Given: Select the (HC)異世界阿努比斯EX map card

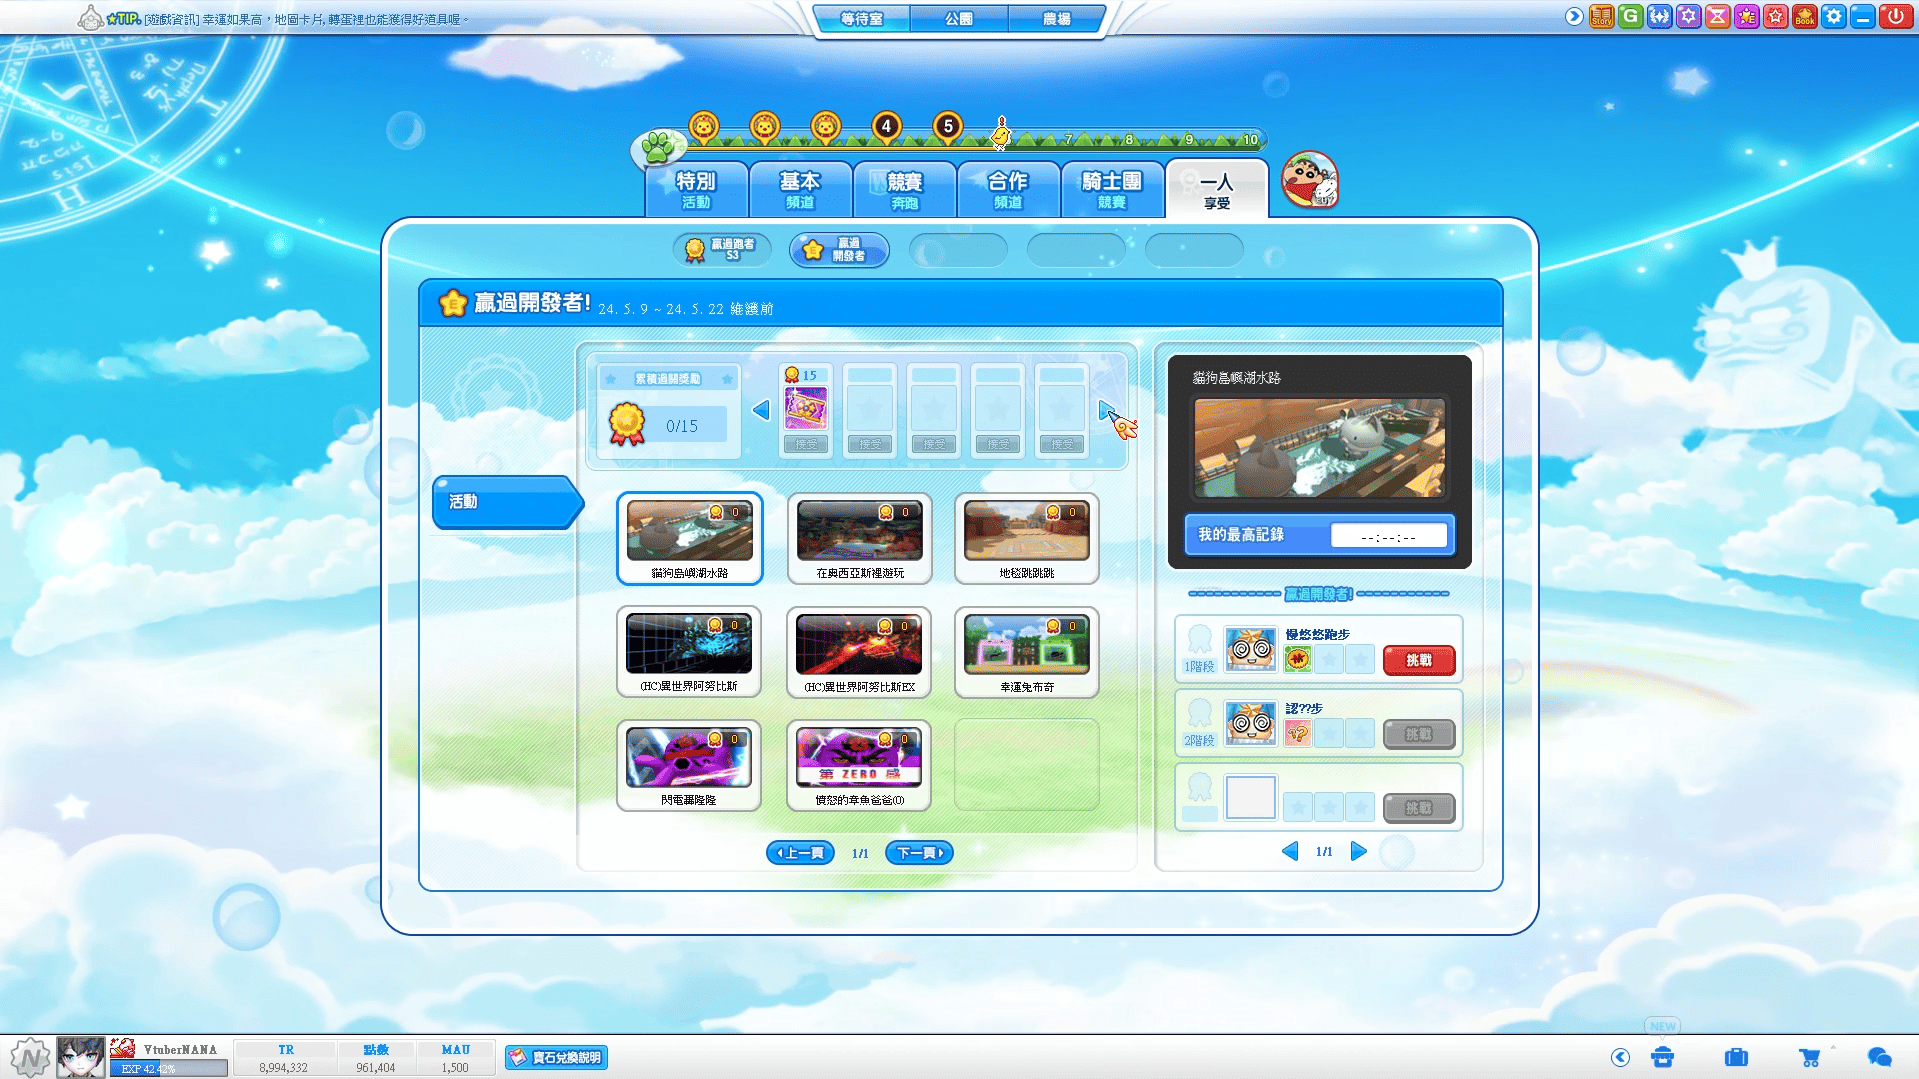Looking at the screenshot, I should click(859, 652).
